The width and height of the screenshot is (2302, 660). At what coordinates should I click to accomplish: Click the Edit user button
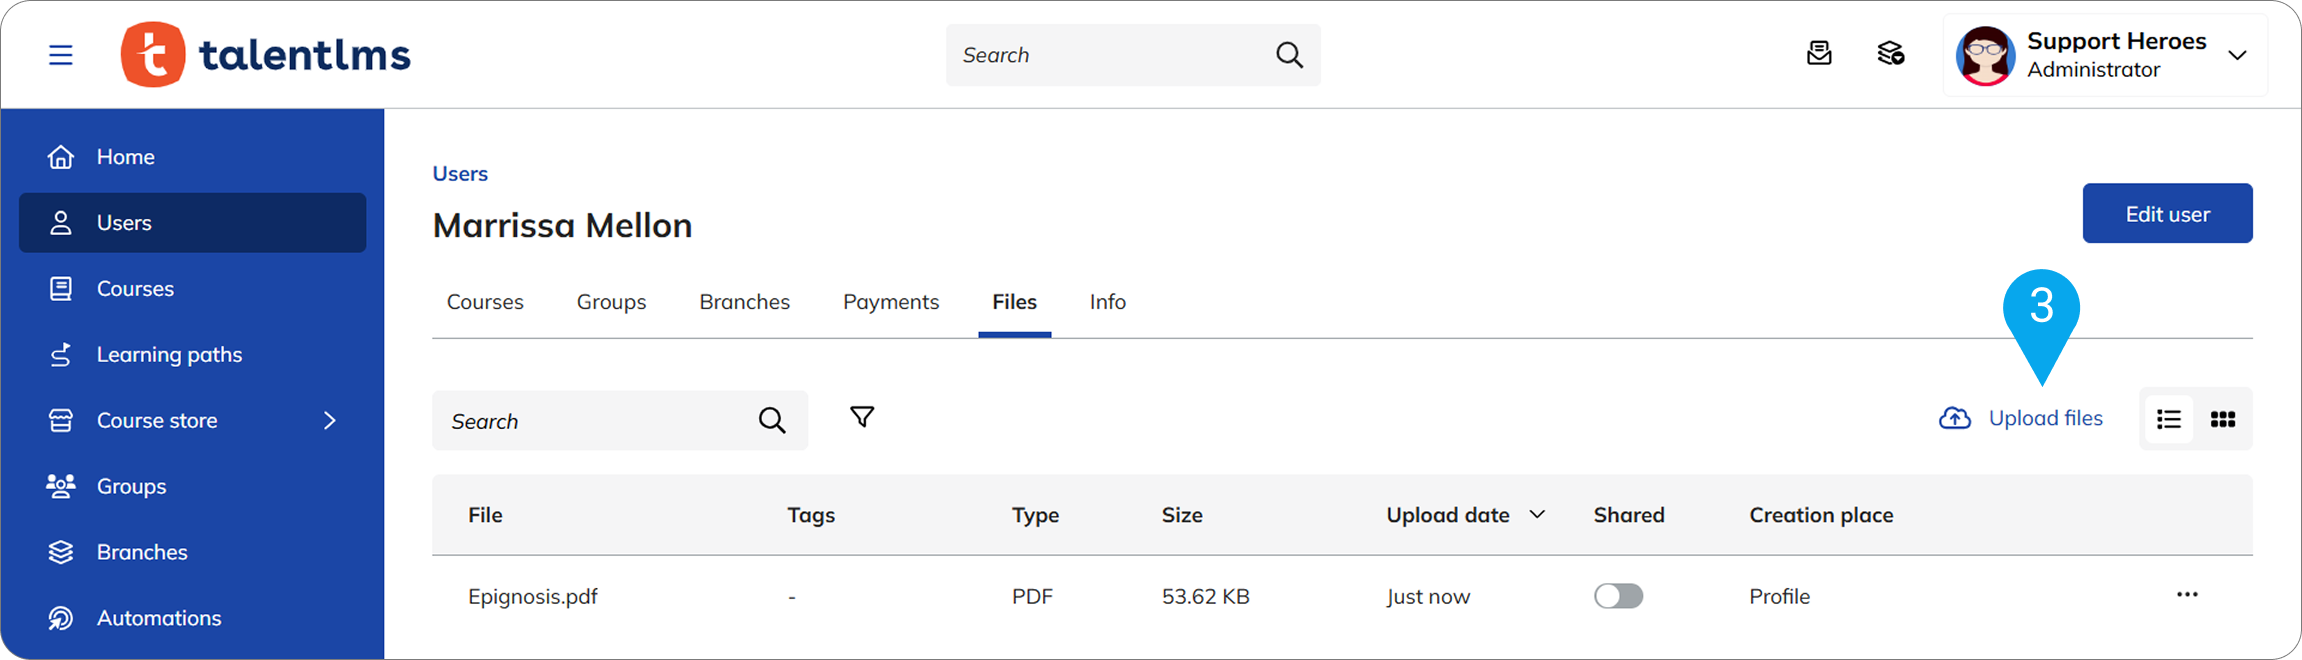(x=2167, y=213)
